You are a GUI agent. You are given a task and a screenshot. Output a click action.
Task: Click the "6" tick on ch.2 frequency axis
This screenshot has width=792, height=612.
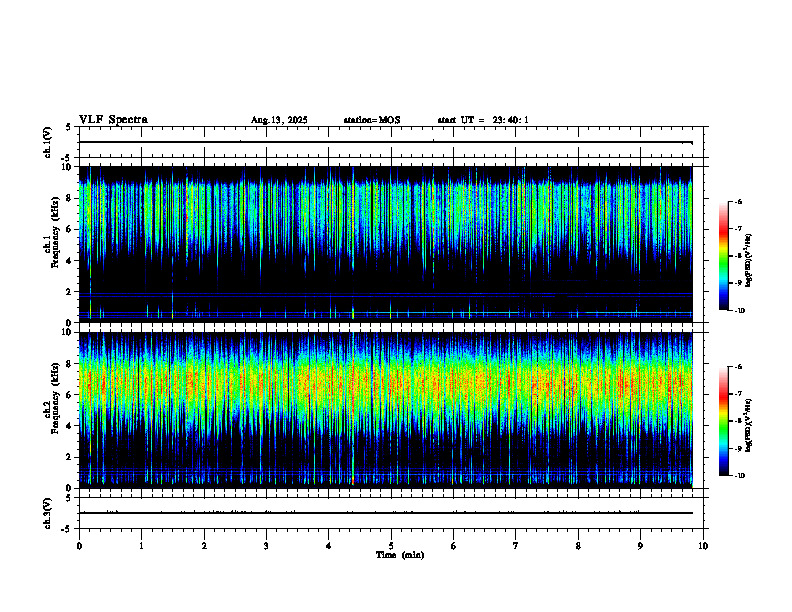coord(70,395)
